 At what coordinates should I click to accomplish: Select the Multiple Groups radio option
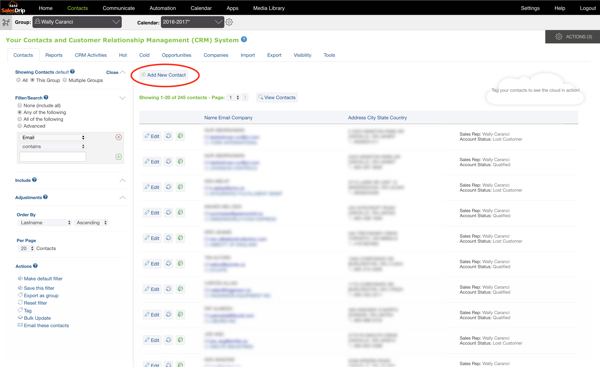(65, 80)
